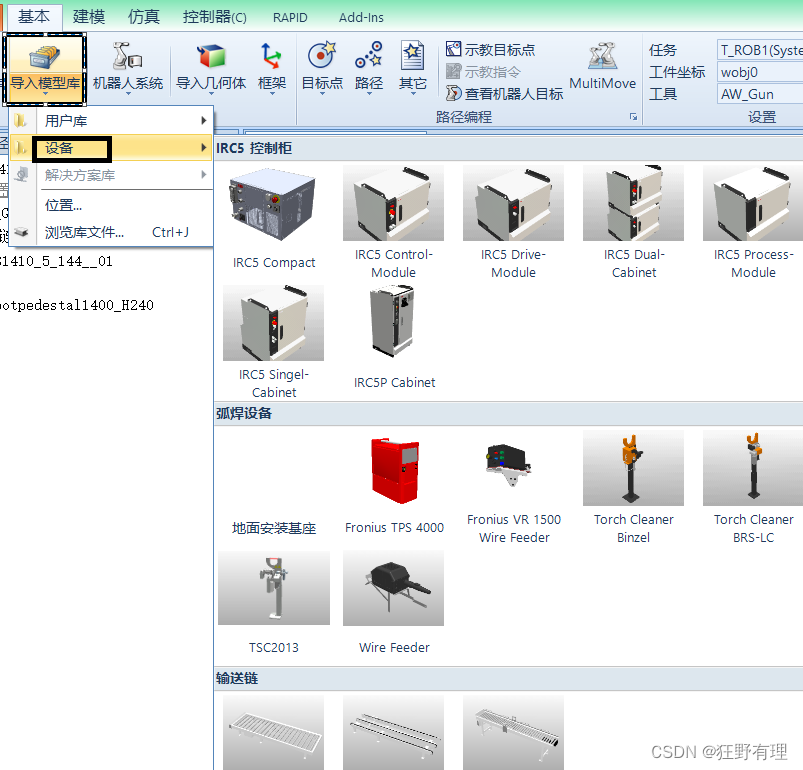
Task: Expand the 路径 dropdown arrow
Action: pos(369,94)
